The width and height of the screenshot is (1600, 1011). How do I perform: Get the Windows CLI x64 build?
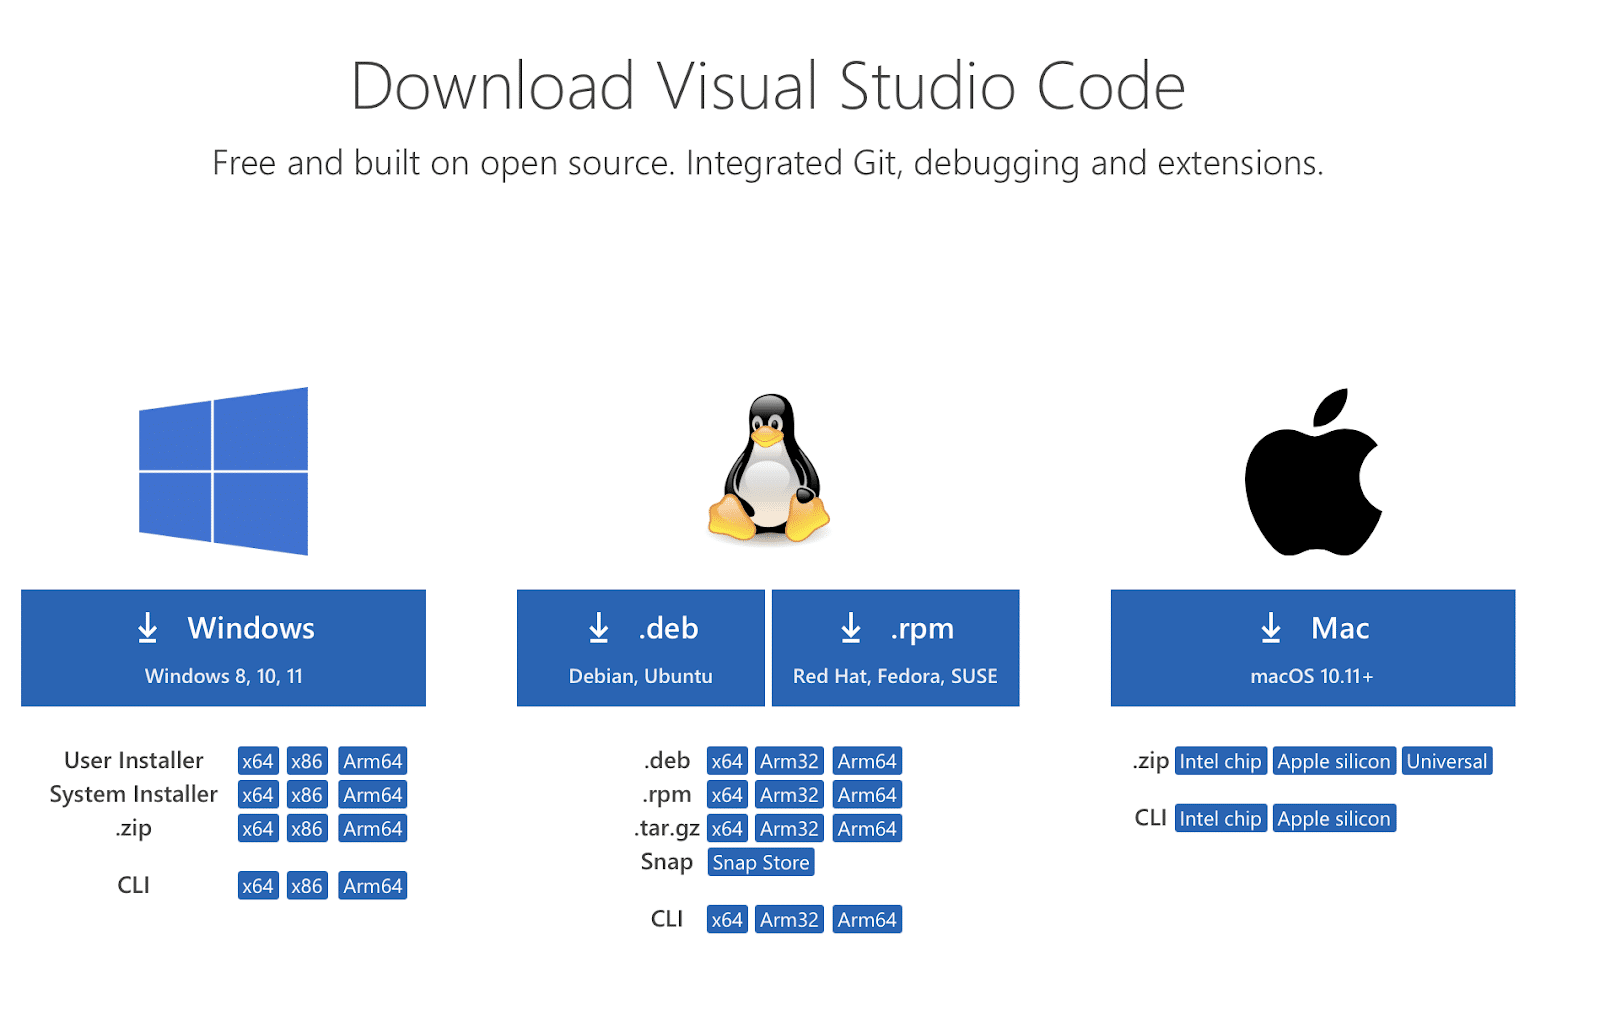coord(258,886)
